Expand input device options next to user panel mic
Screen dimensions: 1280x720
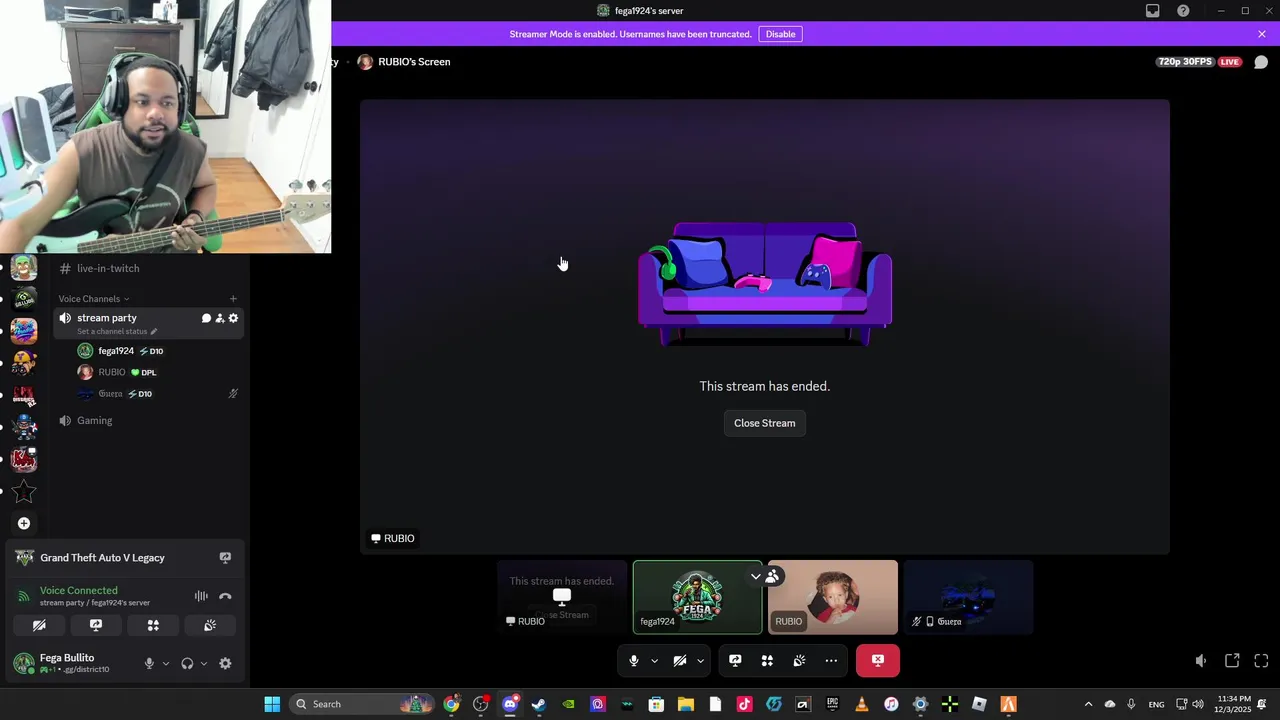[x=166, y=663]
